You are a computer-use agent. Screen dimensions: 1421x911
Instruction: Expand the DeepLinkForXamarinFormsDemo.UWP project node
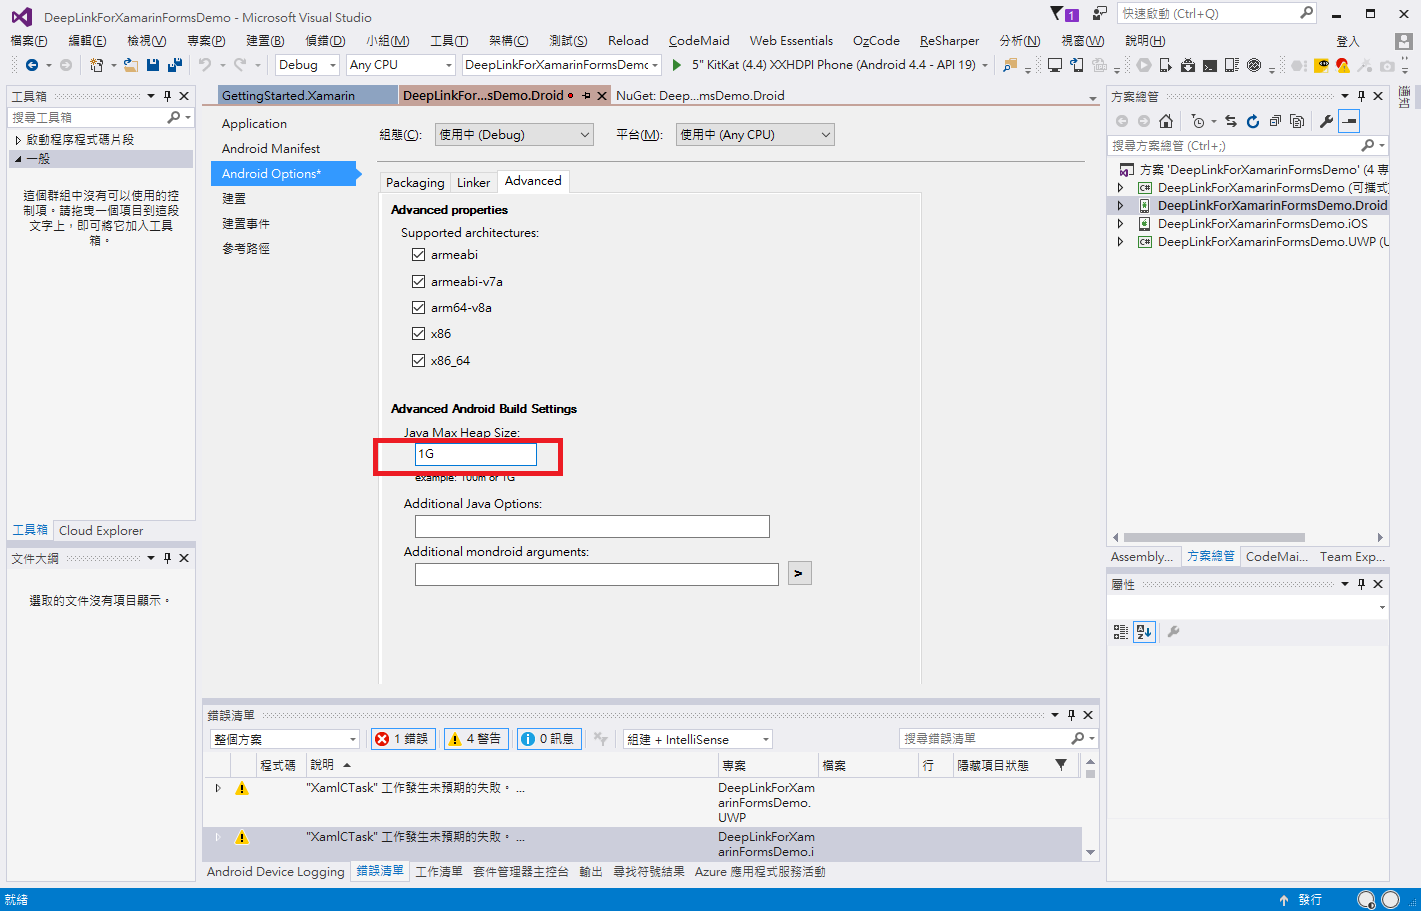pos(1120,242)
